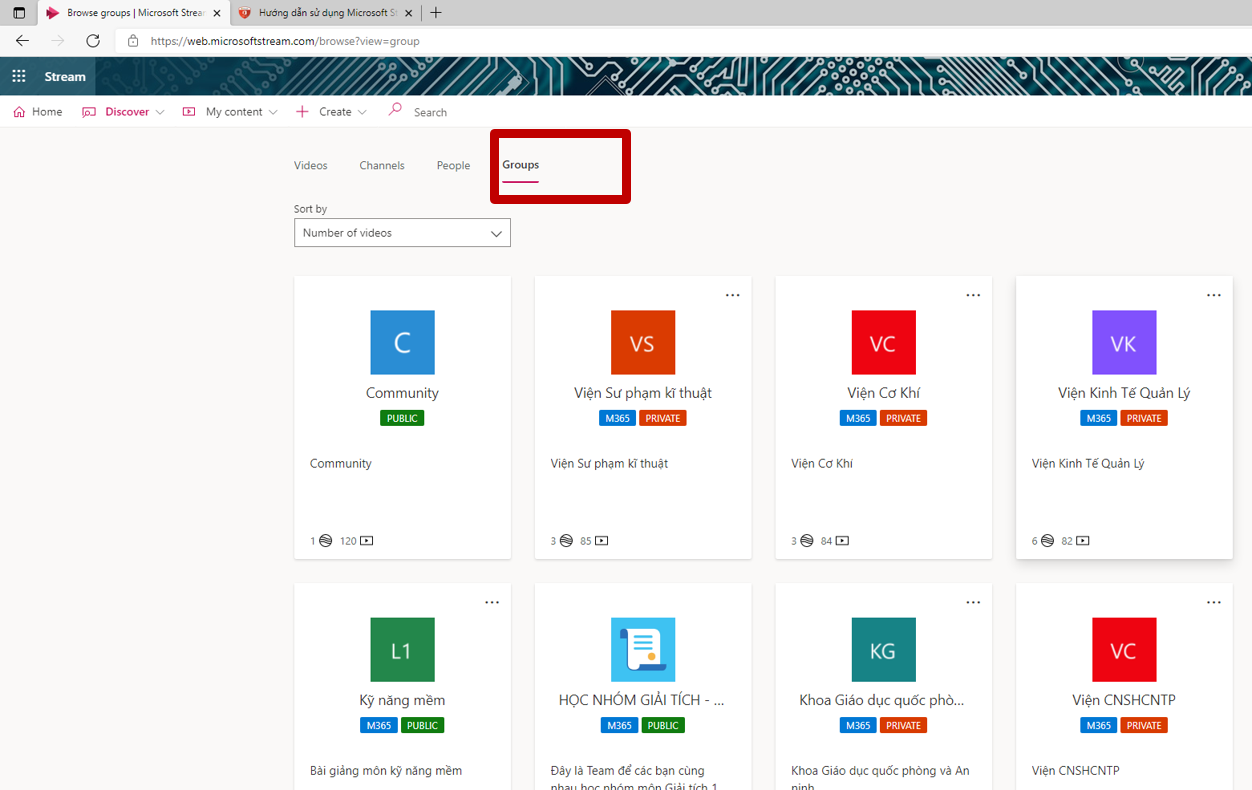
Task: Open the Viện Sư phạm kĩ thuật VS tile icon
Action: 642,343
